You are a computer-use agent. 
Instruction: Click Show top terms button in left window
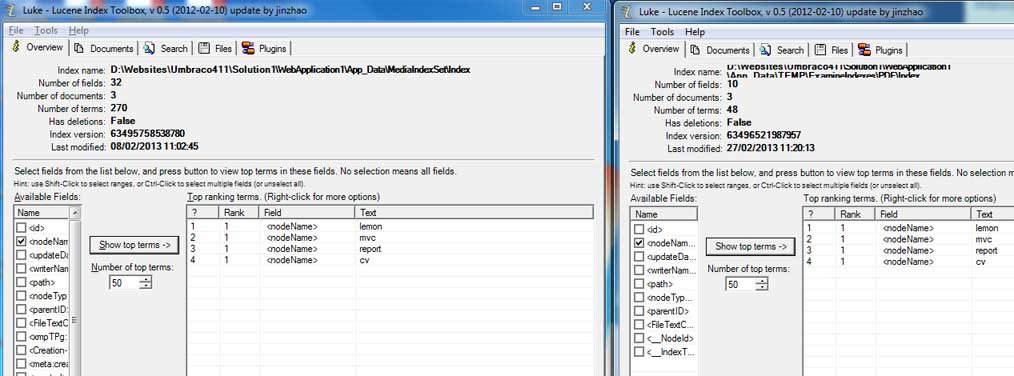(134, 245)
